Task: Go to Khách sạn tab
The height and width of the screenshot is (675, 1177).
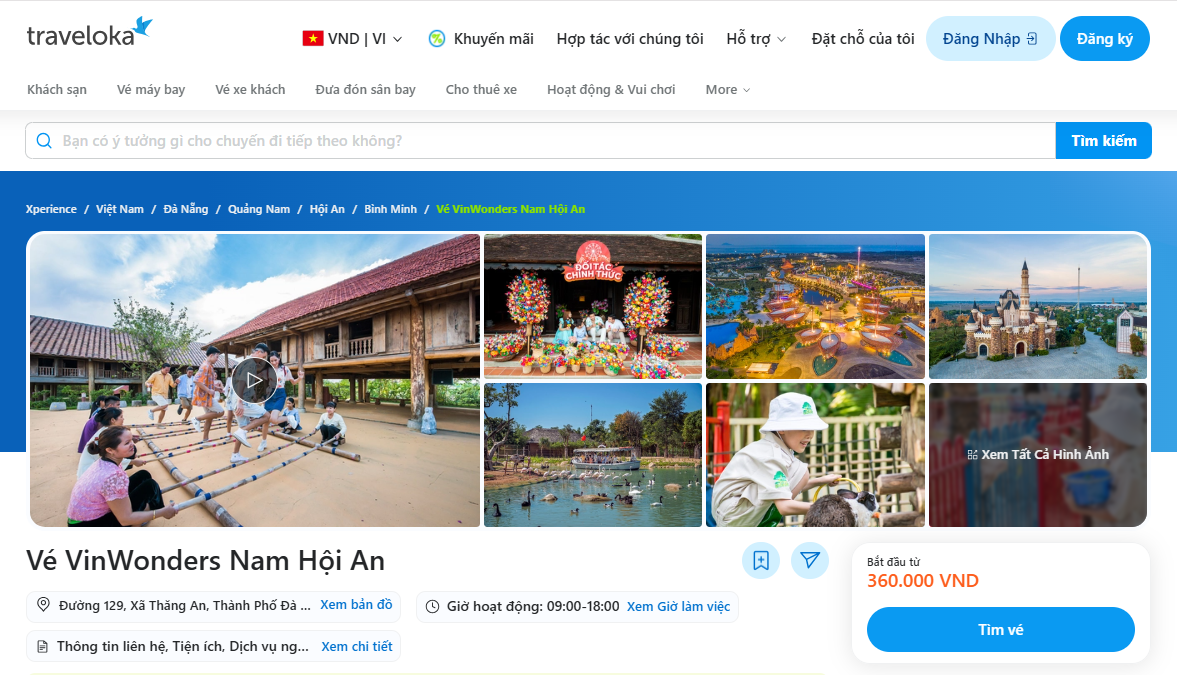Action: coord(57,89)
